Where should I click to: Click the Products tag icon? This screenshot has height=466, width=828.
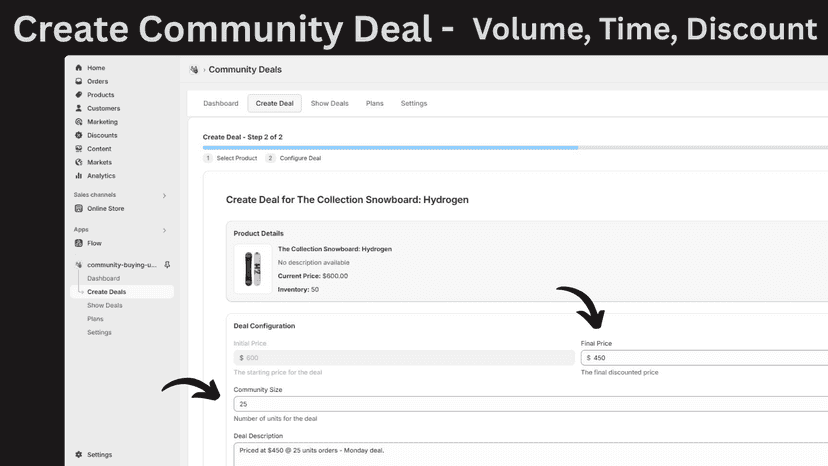coord(79,95)
